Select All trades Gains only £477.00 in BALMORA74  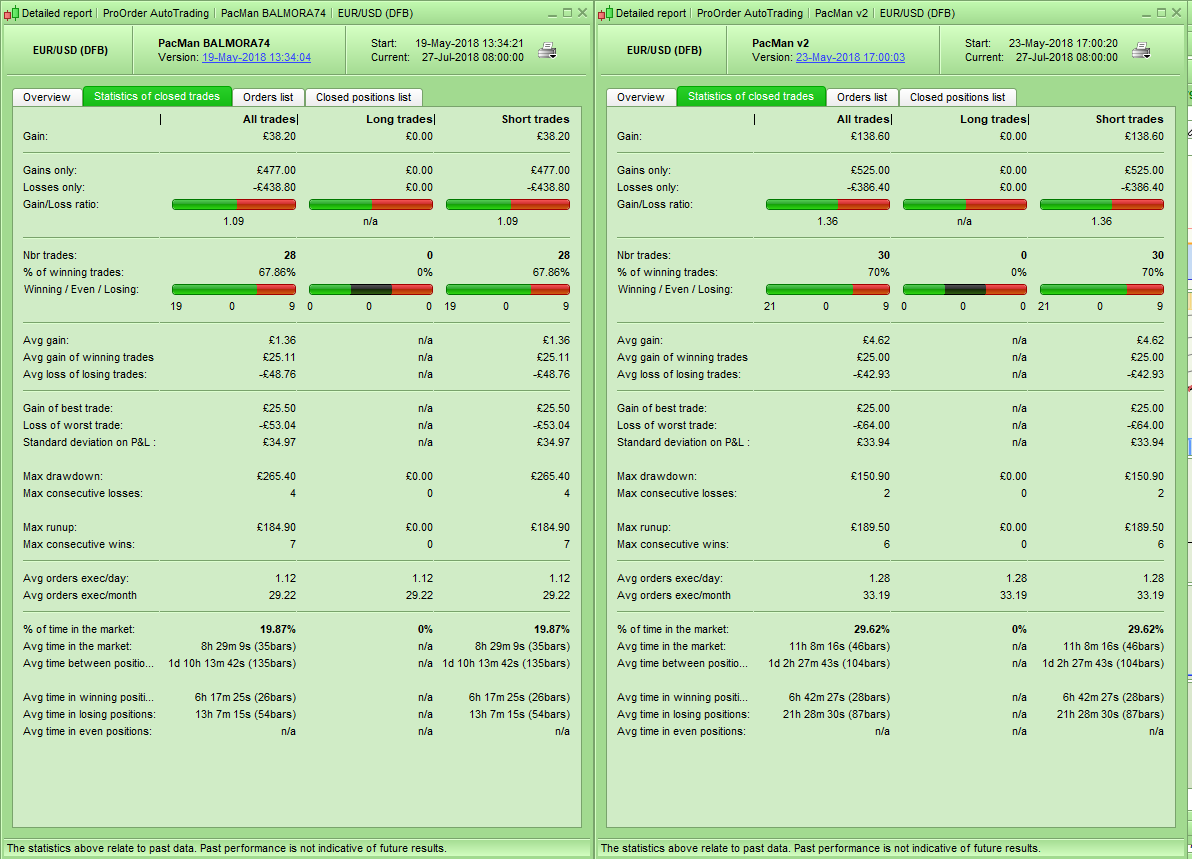coord(276,170)
